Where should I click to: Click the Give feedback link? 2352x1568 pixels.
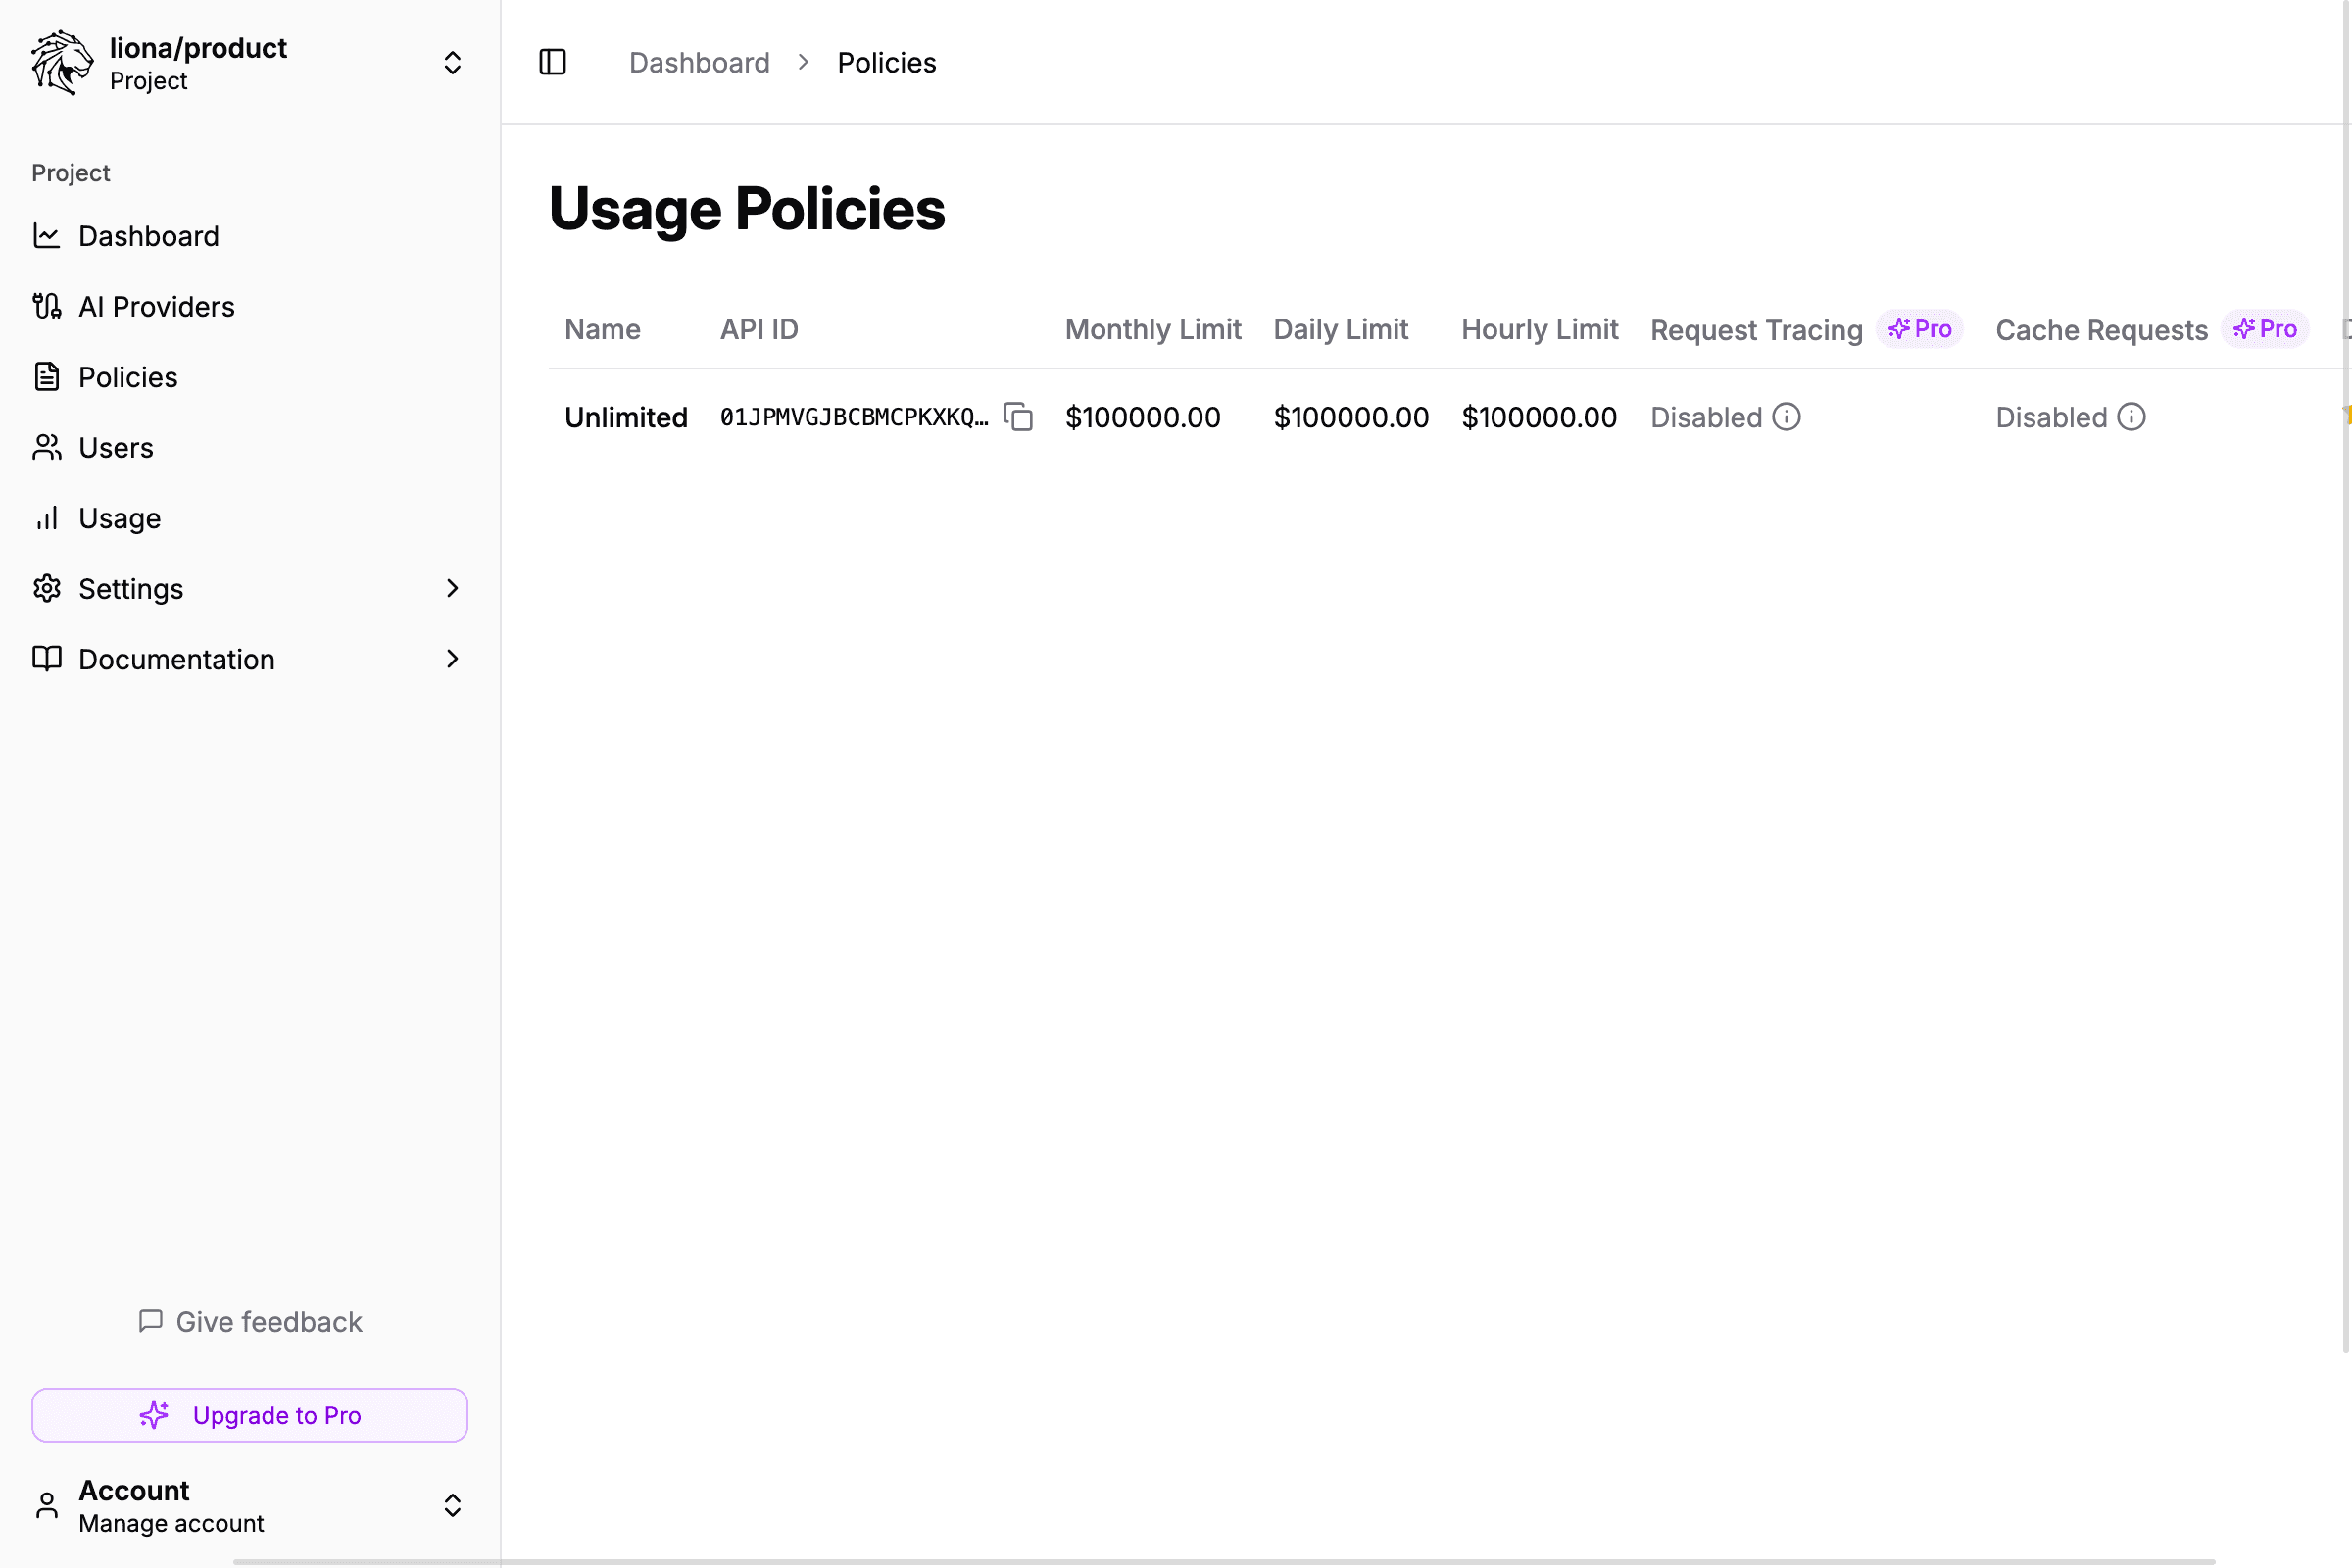pos(249,1321)
